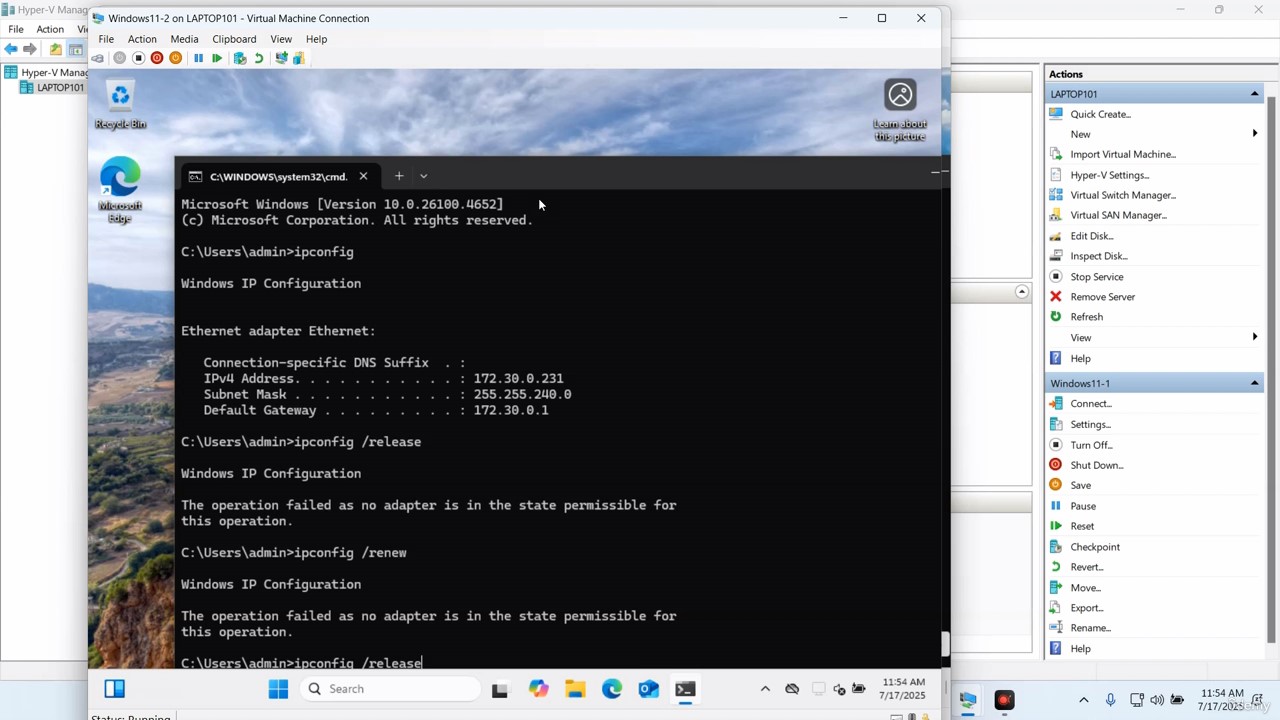Click the Share toolbar icon at toolbar end

[298, 58]
